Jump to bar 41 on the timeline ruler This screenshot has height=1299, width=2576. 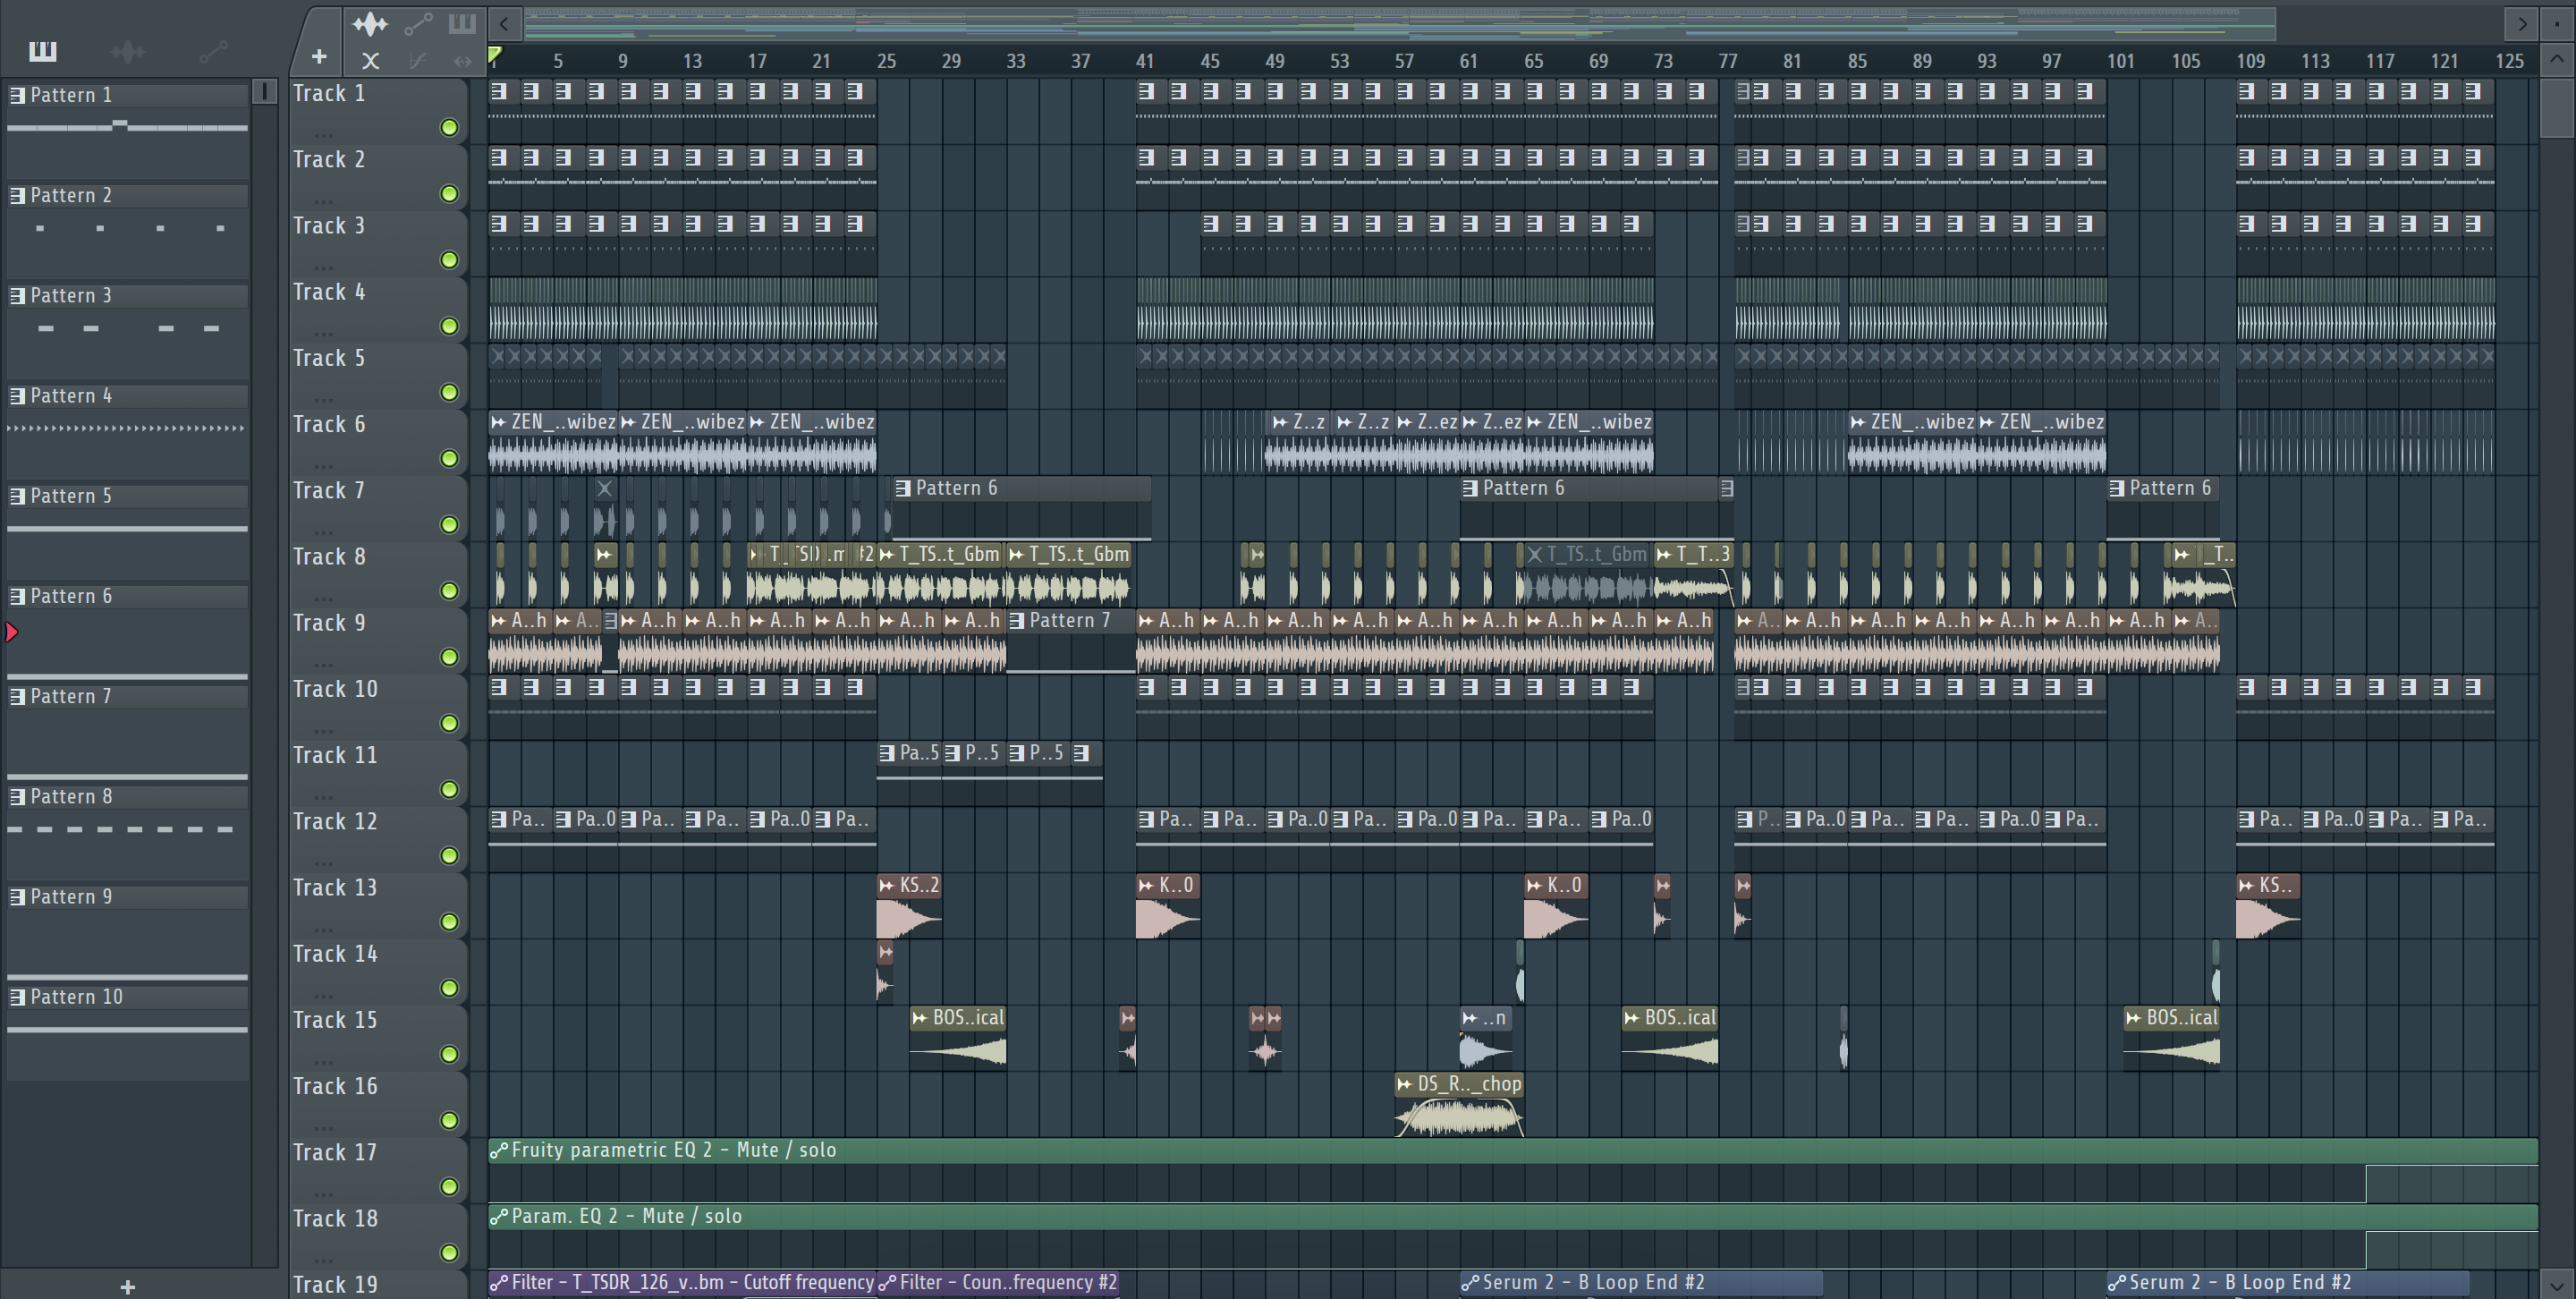pos(1145,61)
